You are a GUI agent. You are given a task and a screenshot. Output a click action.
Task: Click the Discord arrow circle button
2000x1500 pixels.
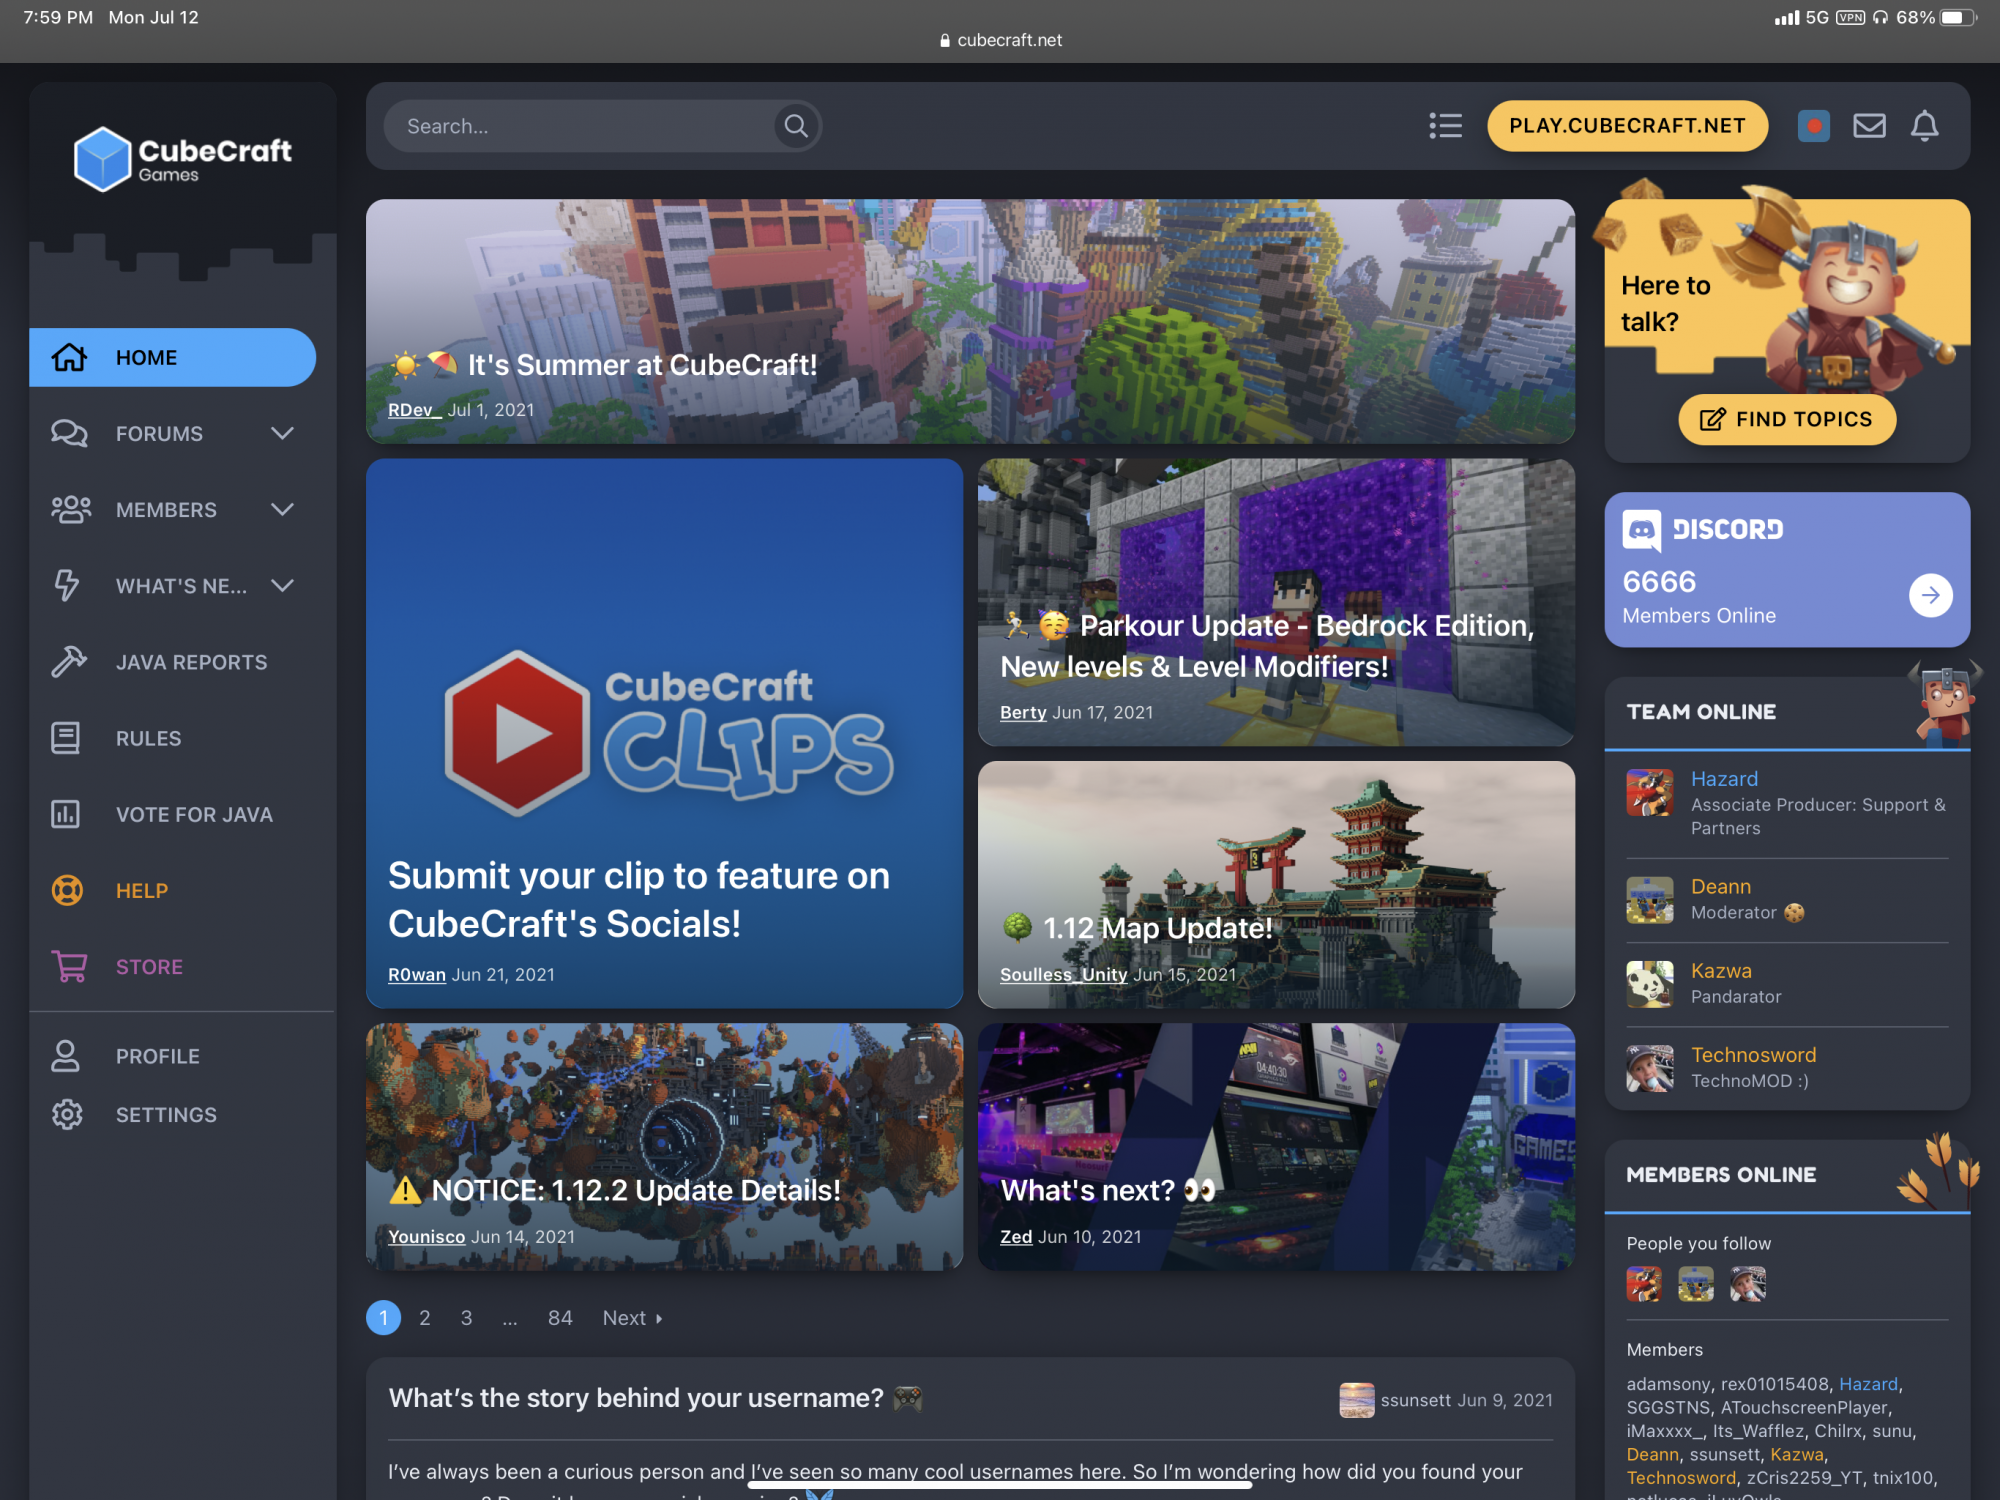click(x=1930, y=595)
